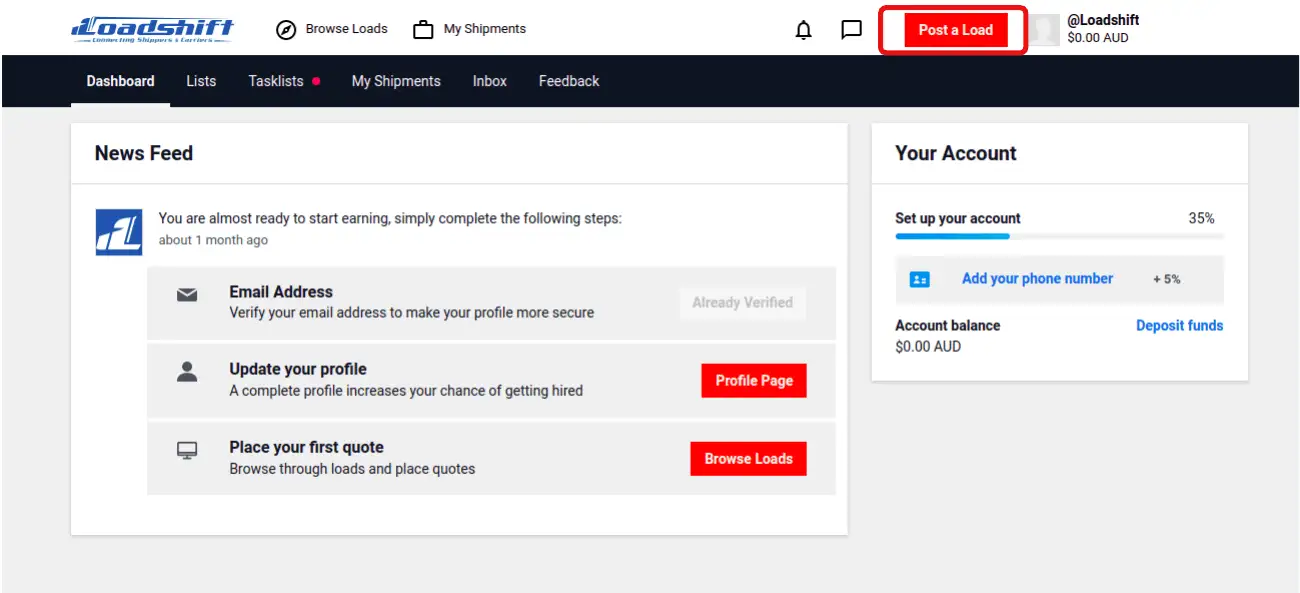Open the notifications bell icon
Screen dimensions: 1300x593
803,30
